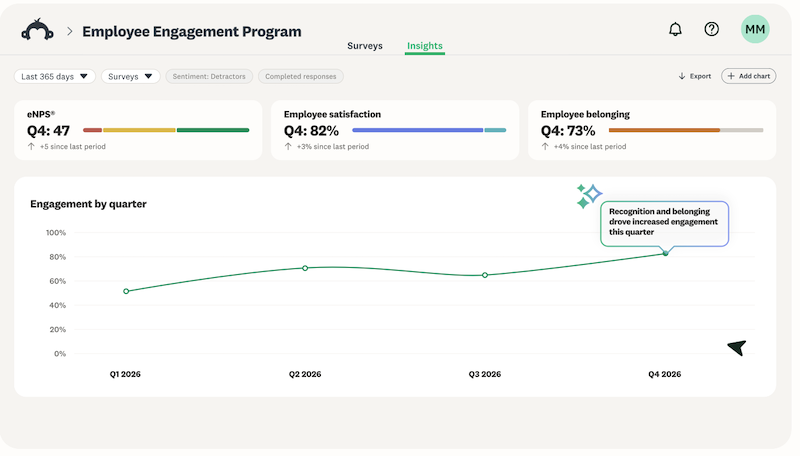Screen dimensions: 800x456
Task: Click the 100% y-axis label
Action: click(56, 233)
